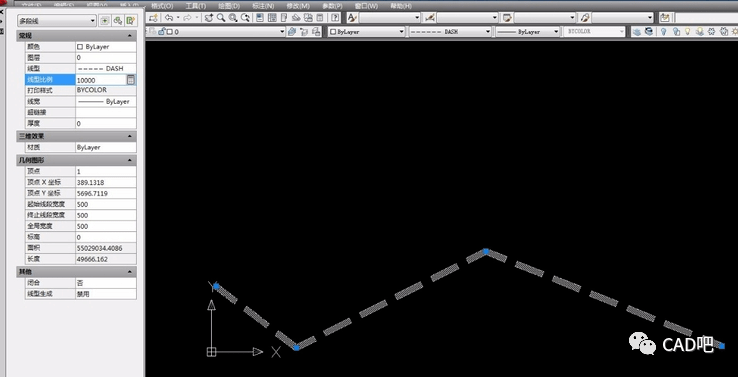Viewport: 738px width, 377px height.
Task: Open the 标注(N) menu
Action: click(x=263, y=6)
